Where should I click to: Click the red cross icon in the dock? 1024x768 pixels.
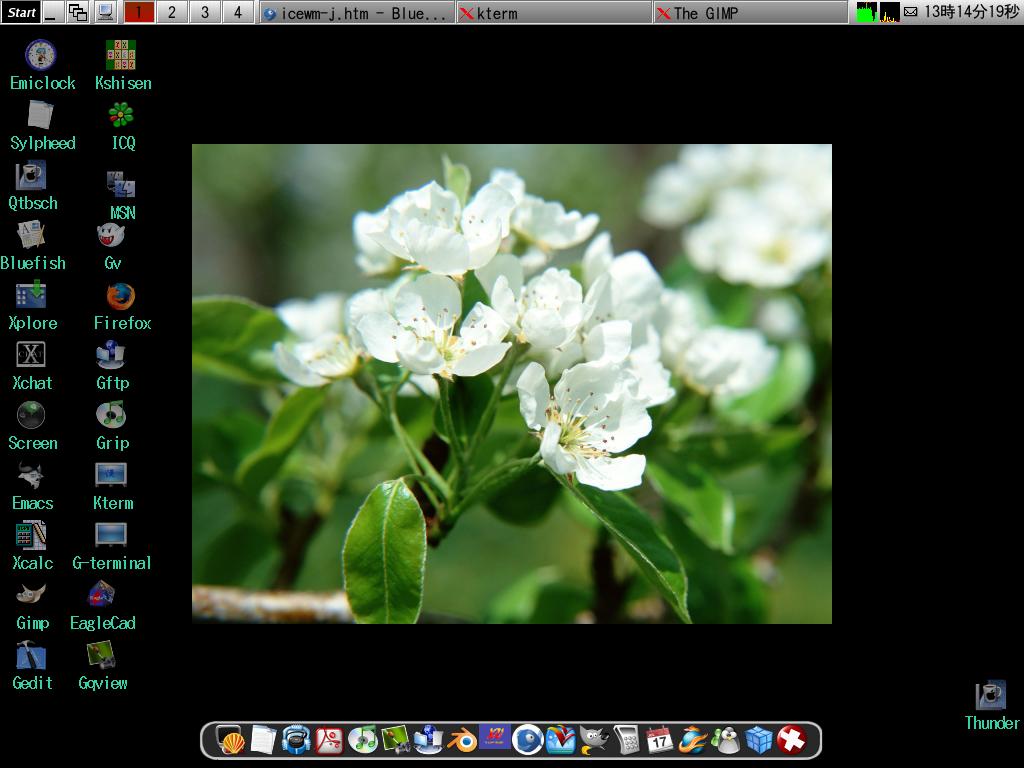pos(791,740)
